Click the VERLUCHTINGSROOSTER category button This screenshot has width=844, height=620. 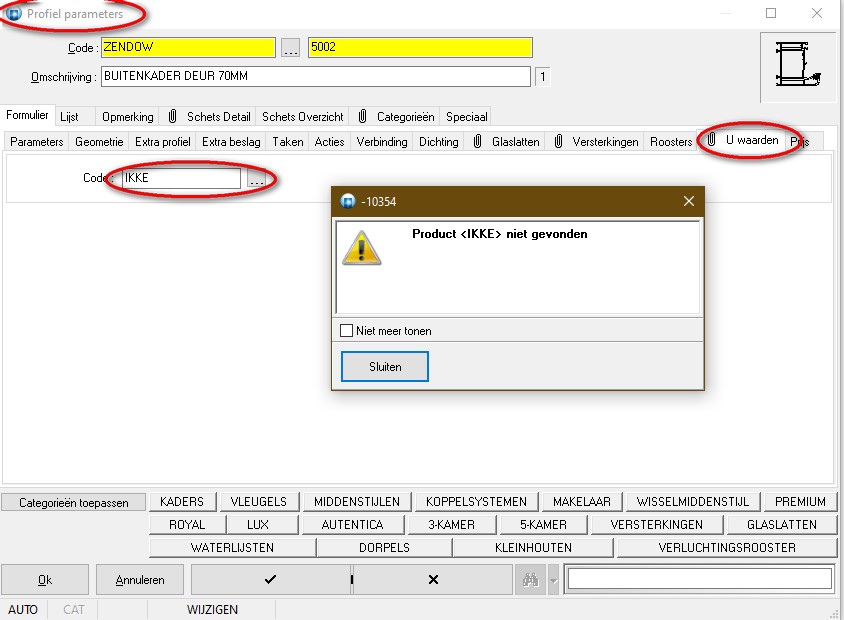727,548
